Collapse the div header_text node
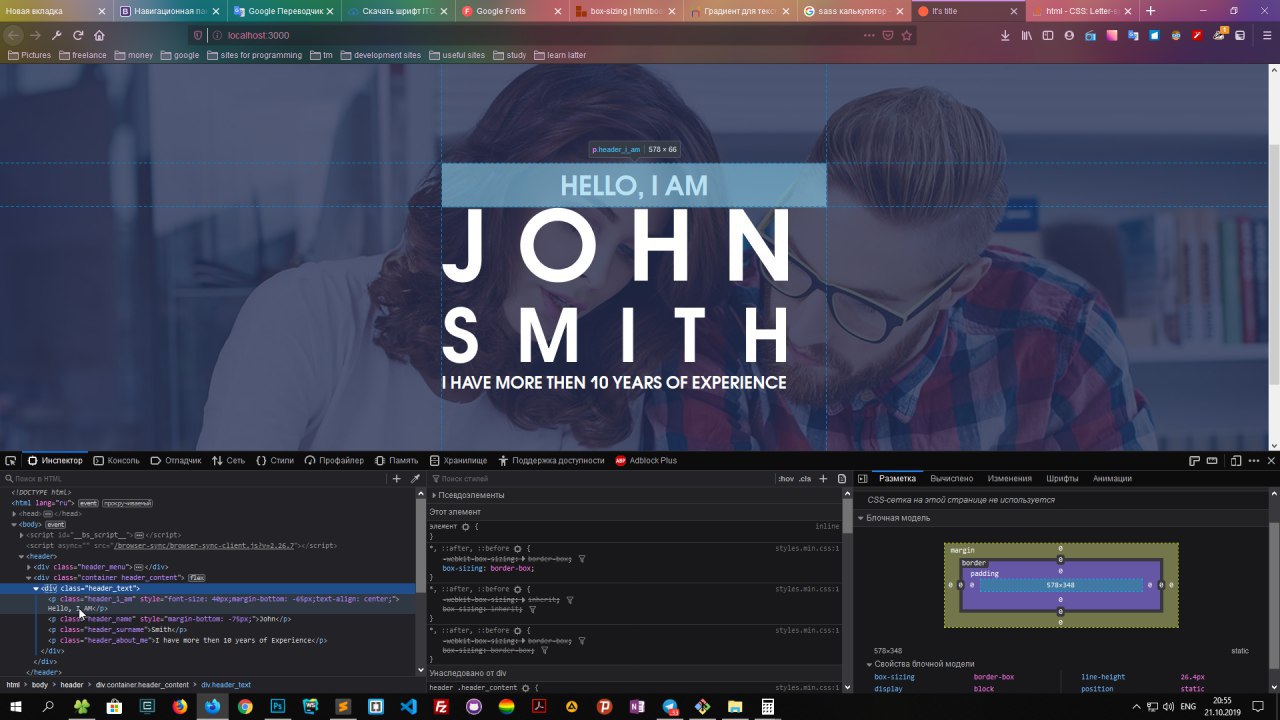The height and width of the screenshot is (720, 1280). [36, 588]
